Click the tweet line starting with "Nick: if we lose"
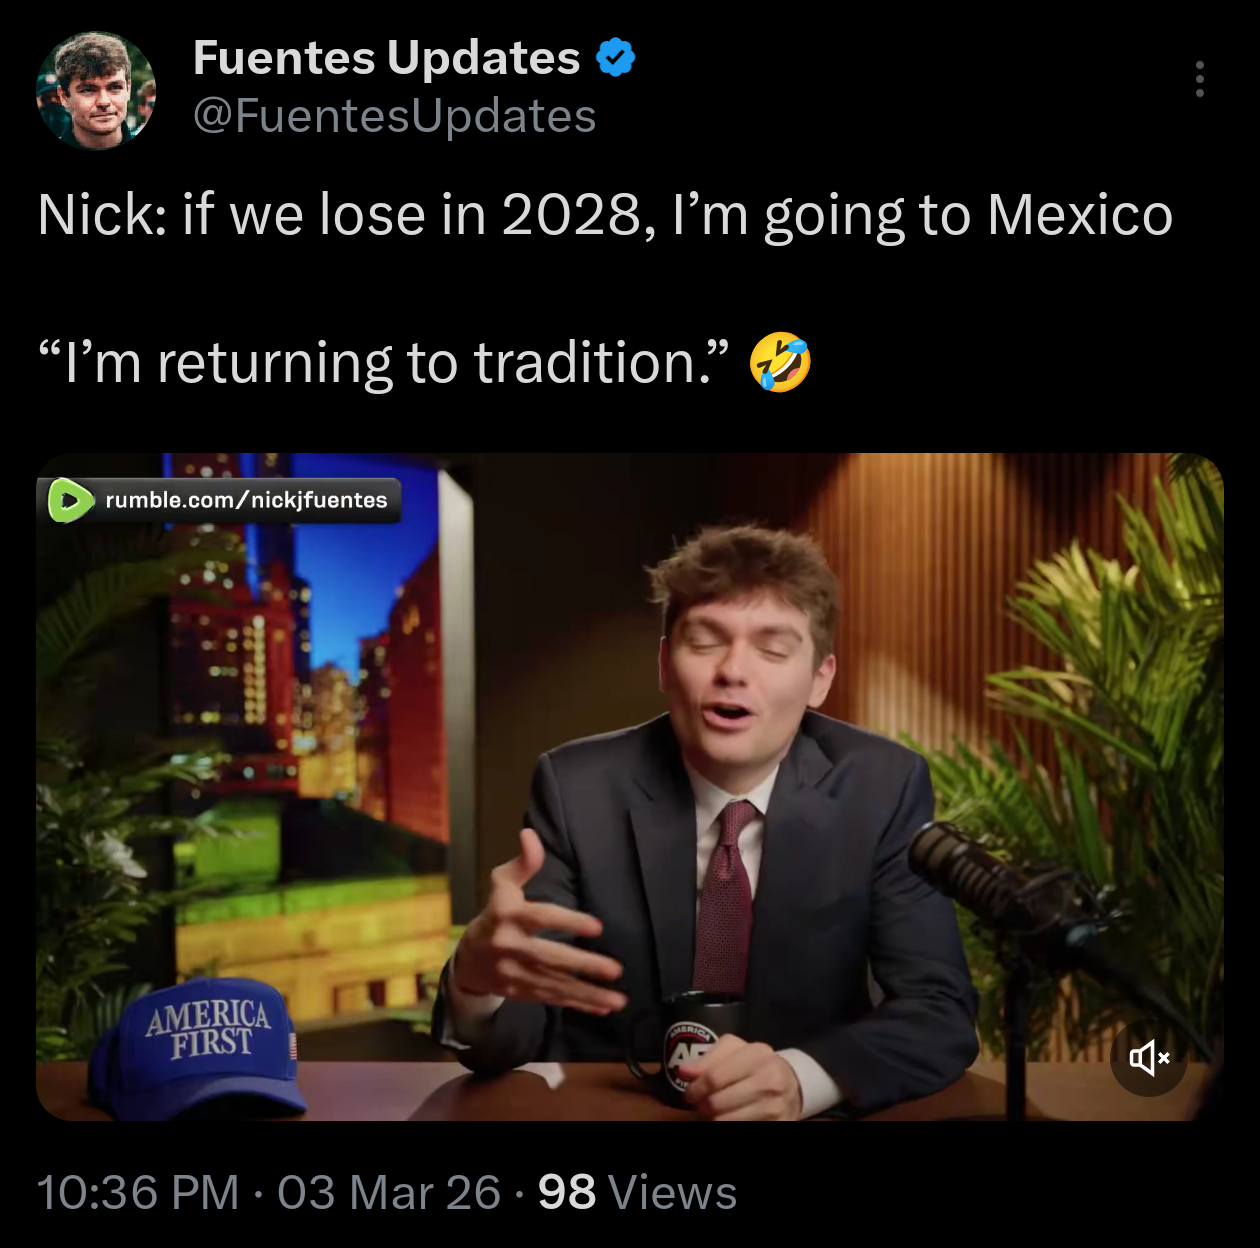 point(604,215)
